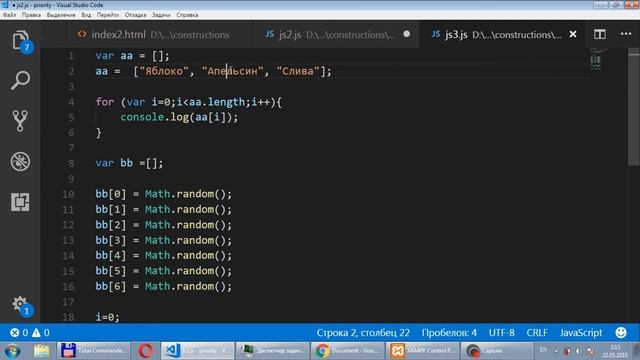
Task: Click bb[0] = Math.random(); line
Action: pos(163,194)
